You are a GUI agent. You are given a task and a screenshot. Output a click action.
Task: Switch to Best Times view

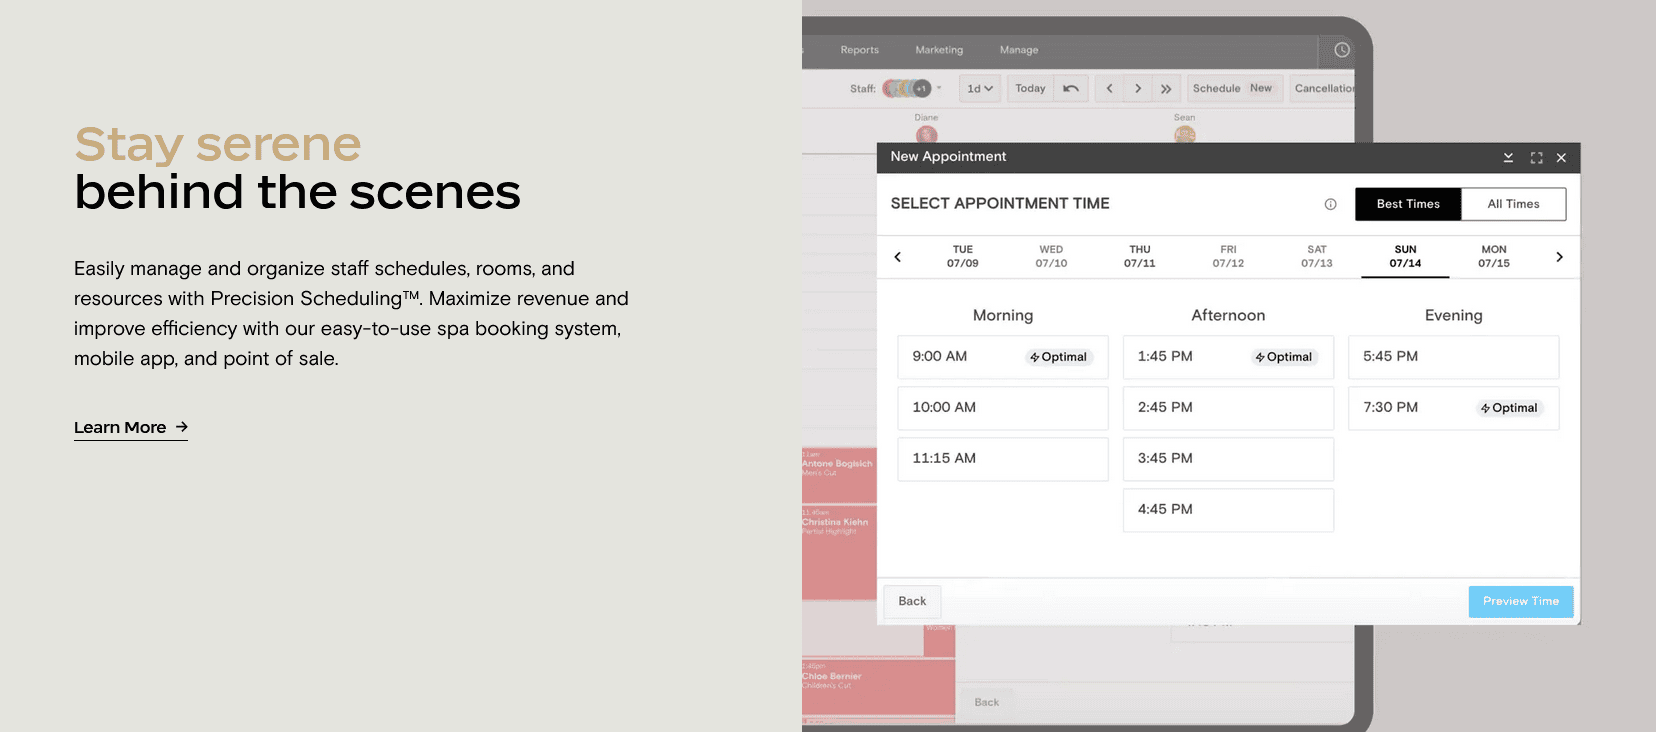1408,204
